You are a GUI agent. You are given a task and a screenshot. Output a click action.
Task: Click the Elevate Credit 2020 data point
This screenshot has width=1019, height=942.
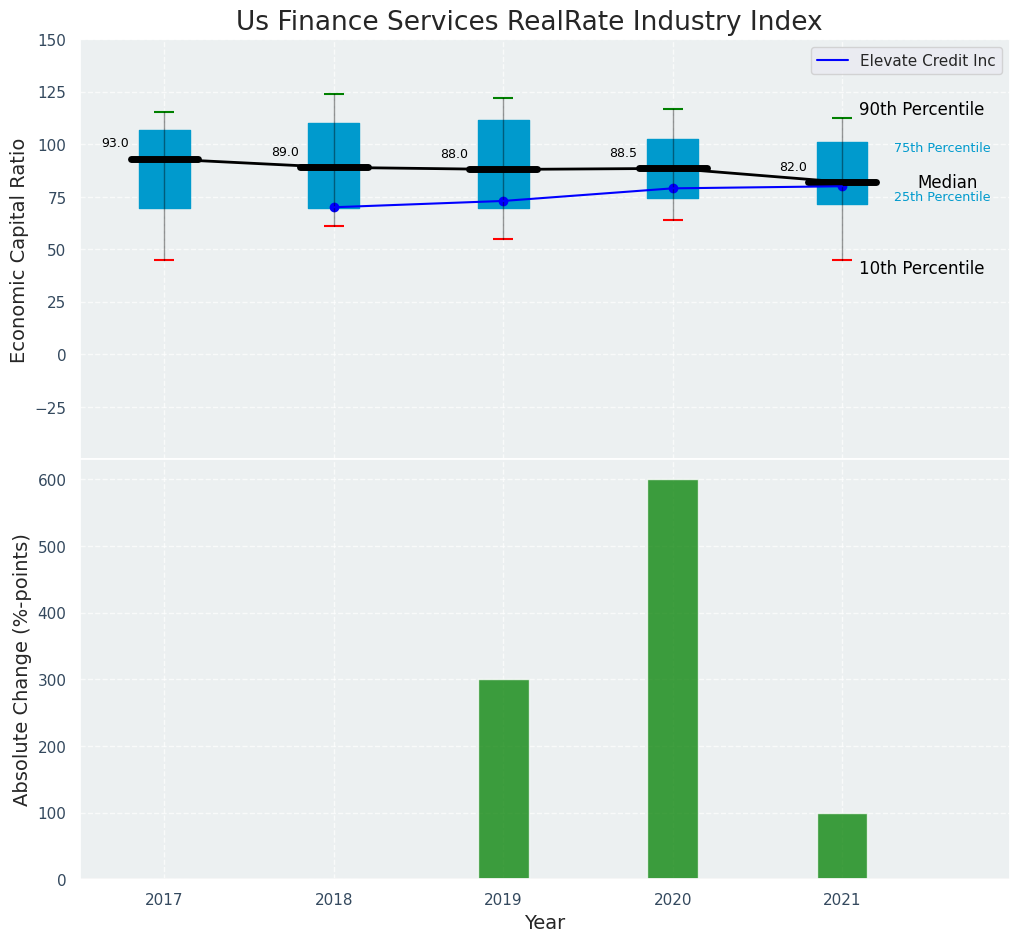tap(673, 188)
